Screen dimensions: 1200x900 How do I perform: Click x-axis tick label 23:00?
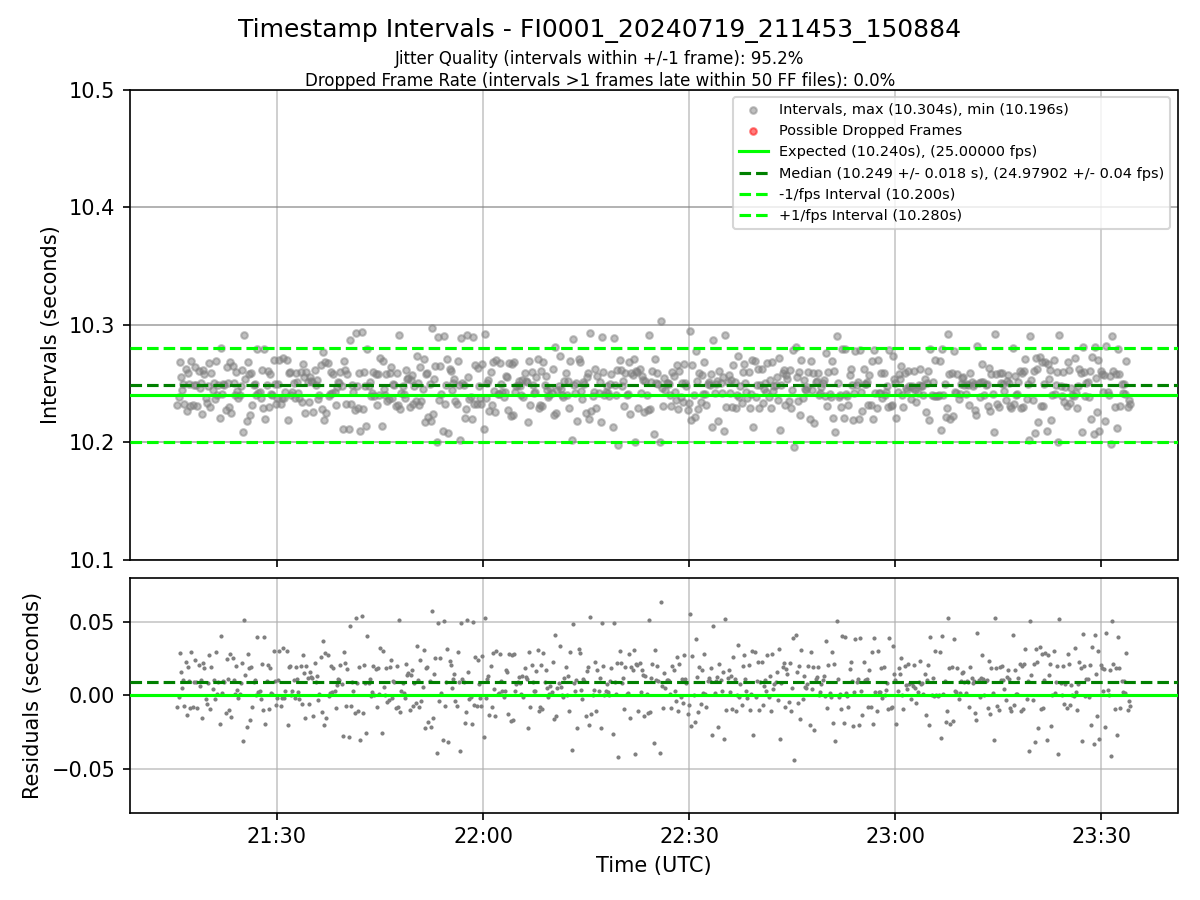[894, 835]
